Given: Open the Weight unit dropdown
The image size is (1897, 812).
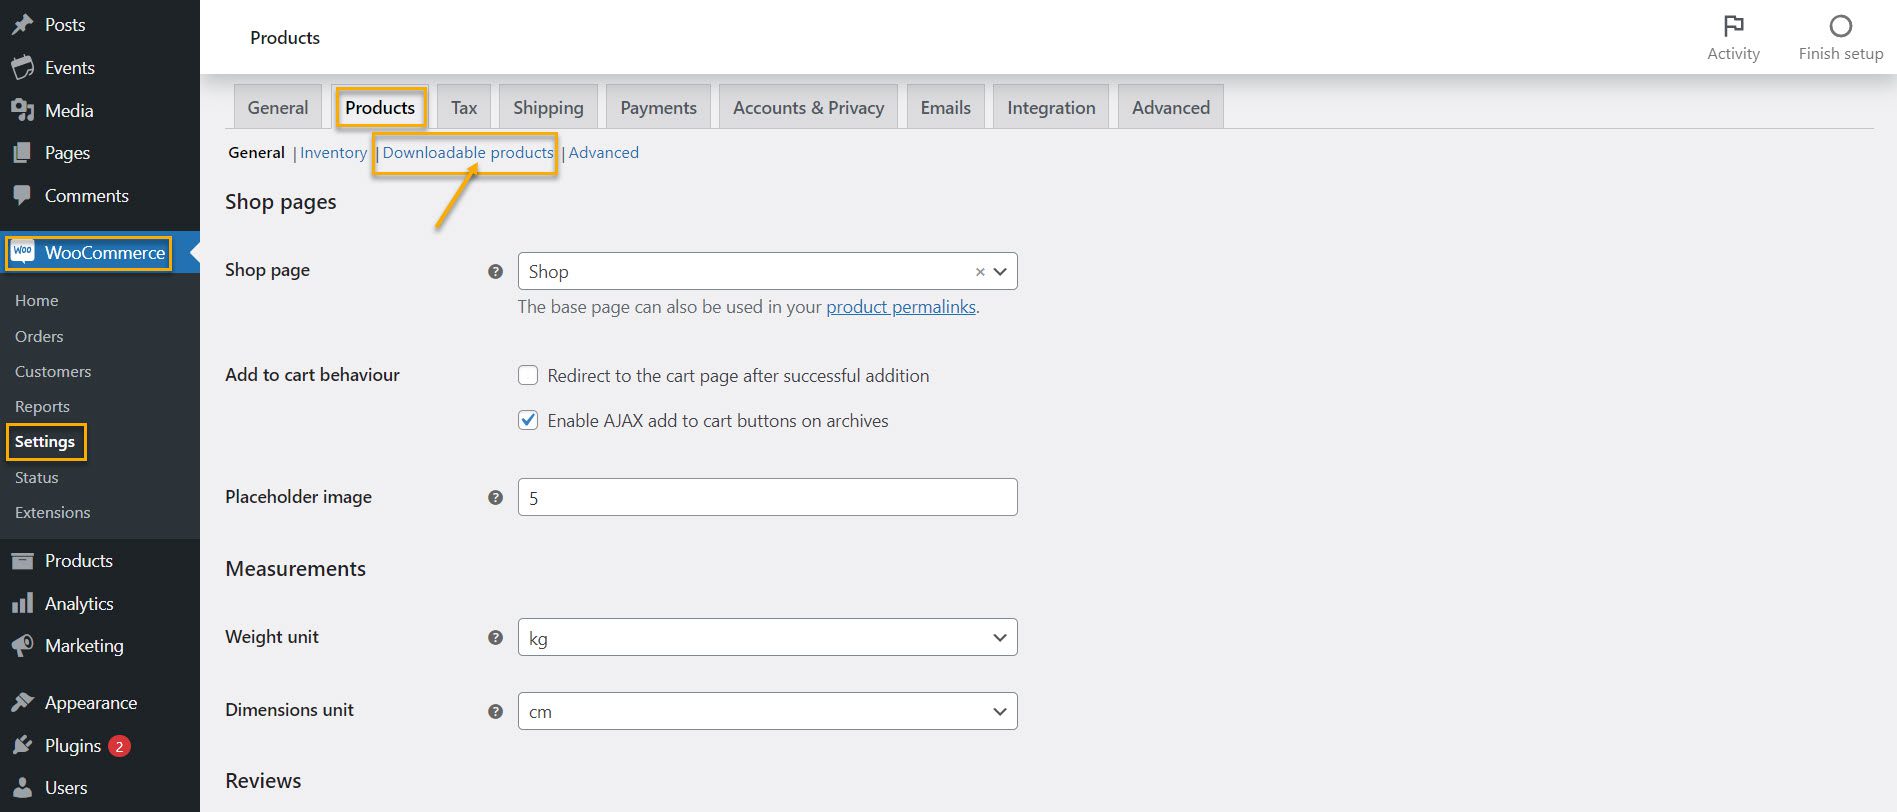Looking at the screenshot, I should [x=767, y=637].
